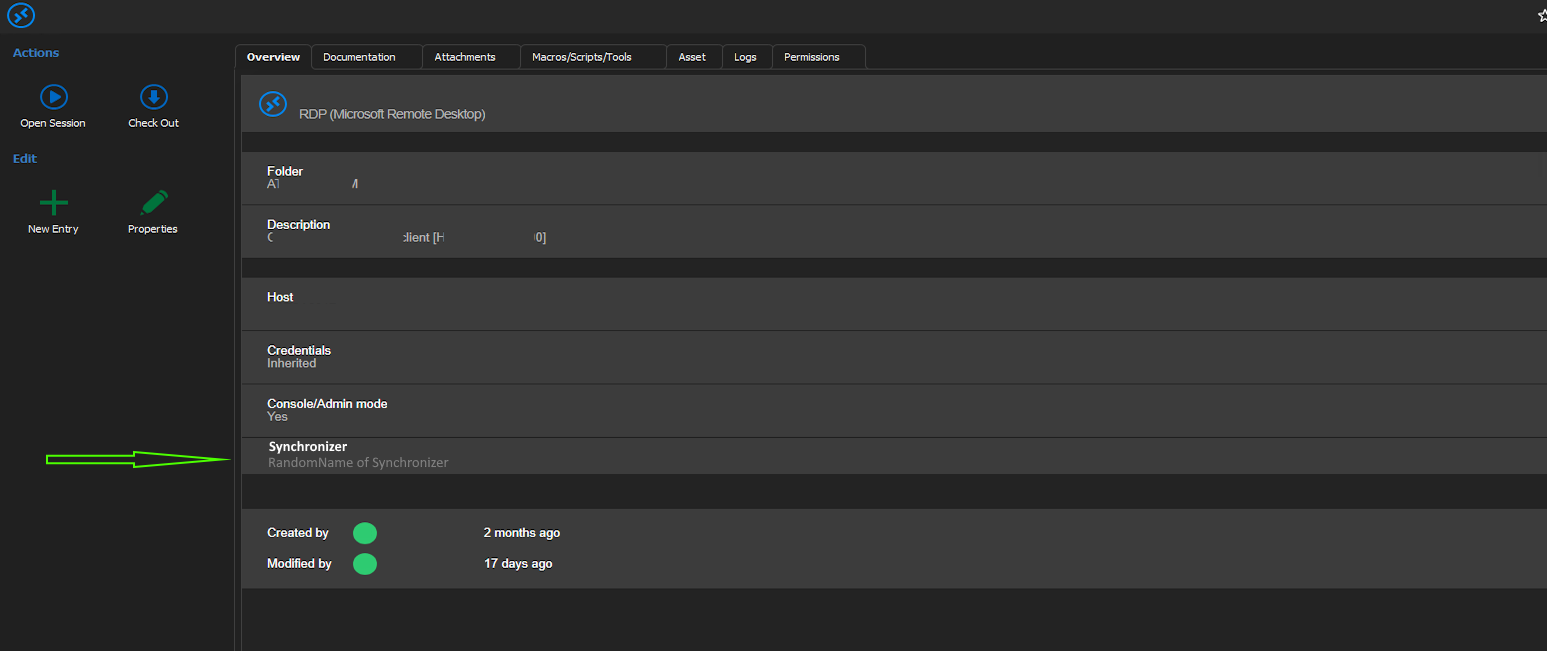Click the Folder field label

[285, 171]
